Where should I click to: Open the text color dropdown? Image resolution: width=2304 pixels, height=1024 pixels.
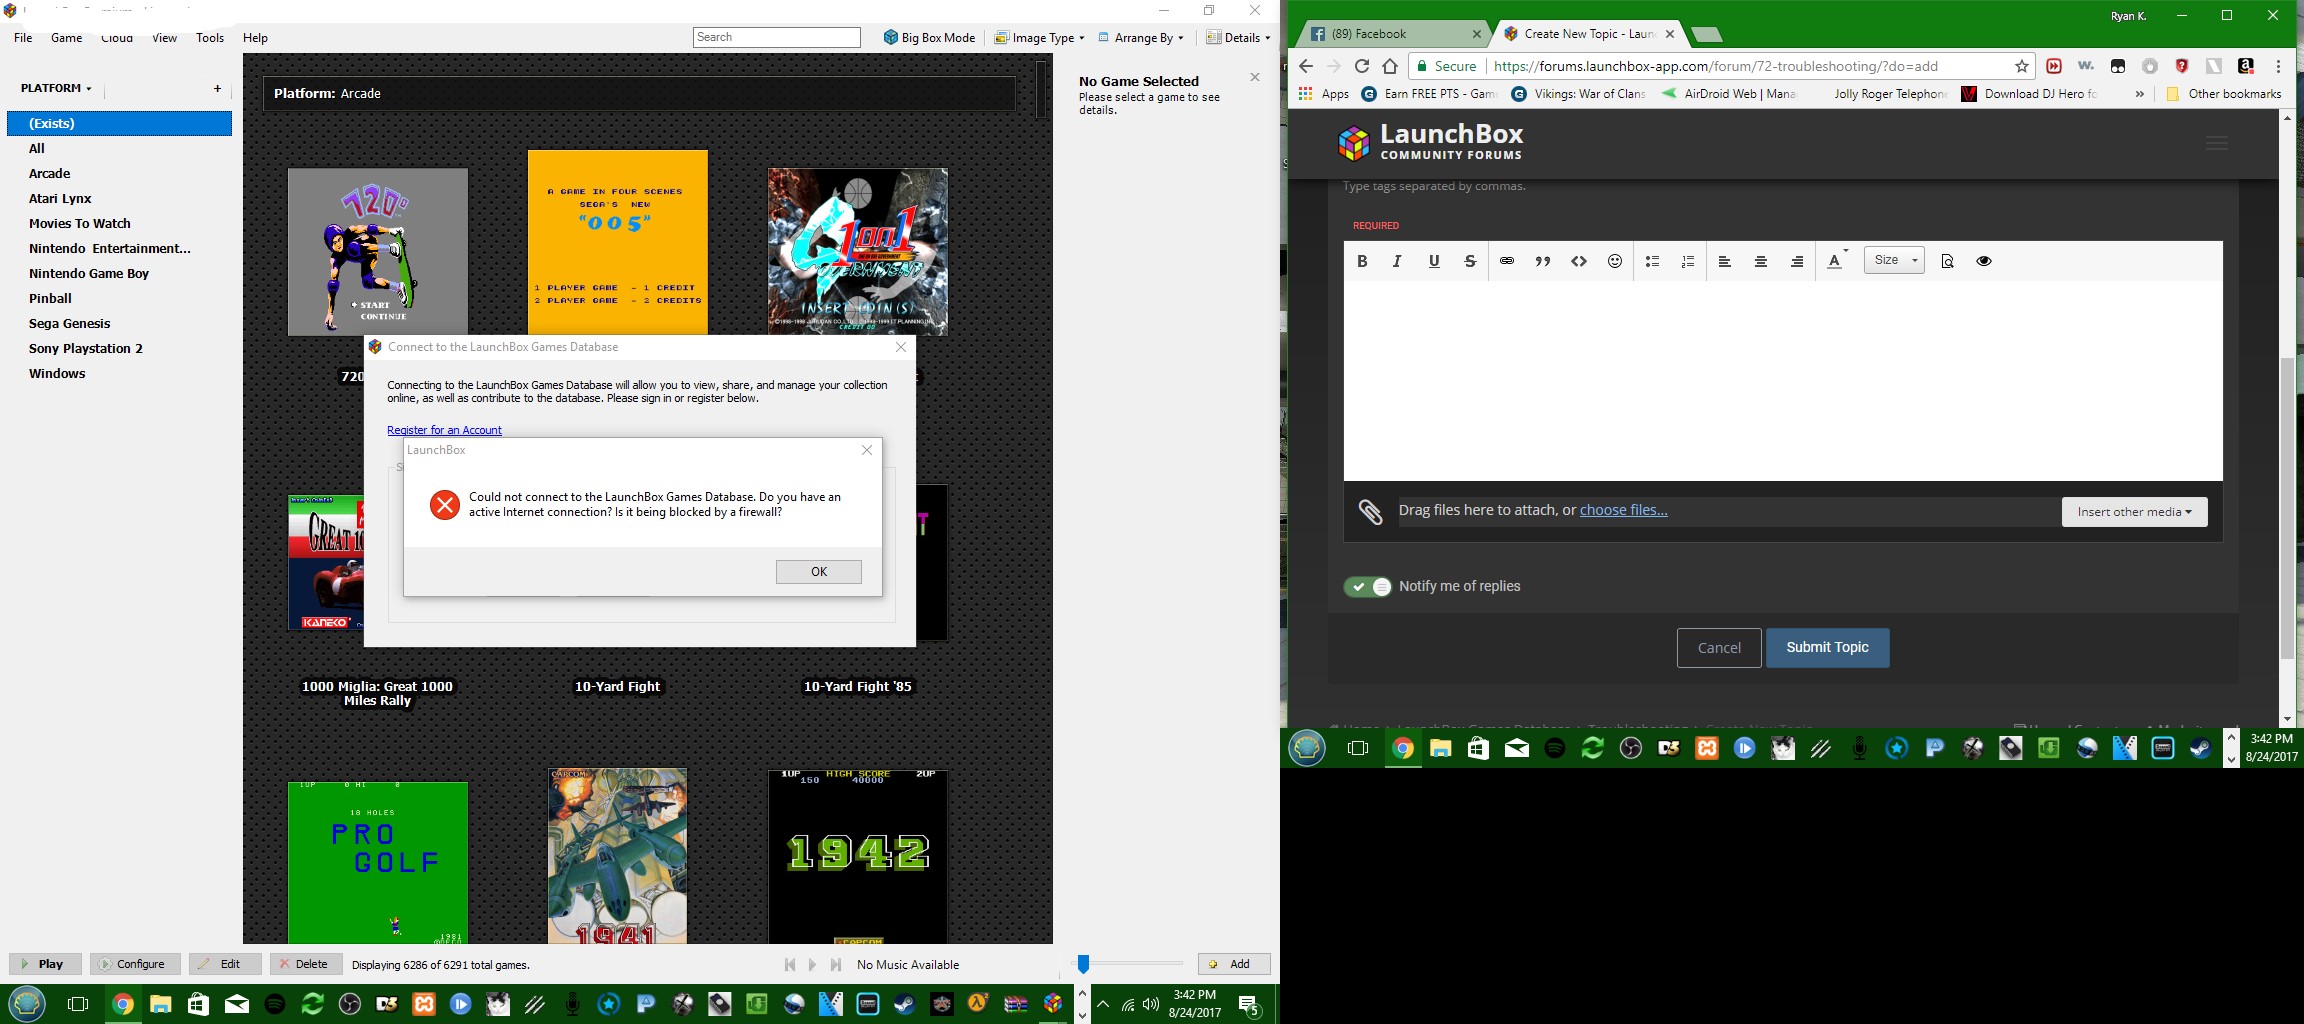pyautogui.click(x=1837, y=261)
